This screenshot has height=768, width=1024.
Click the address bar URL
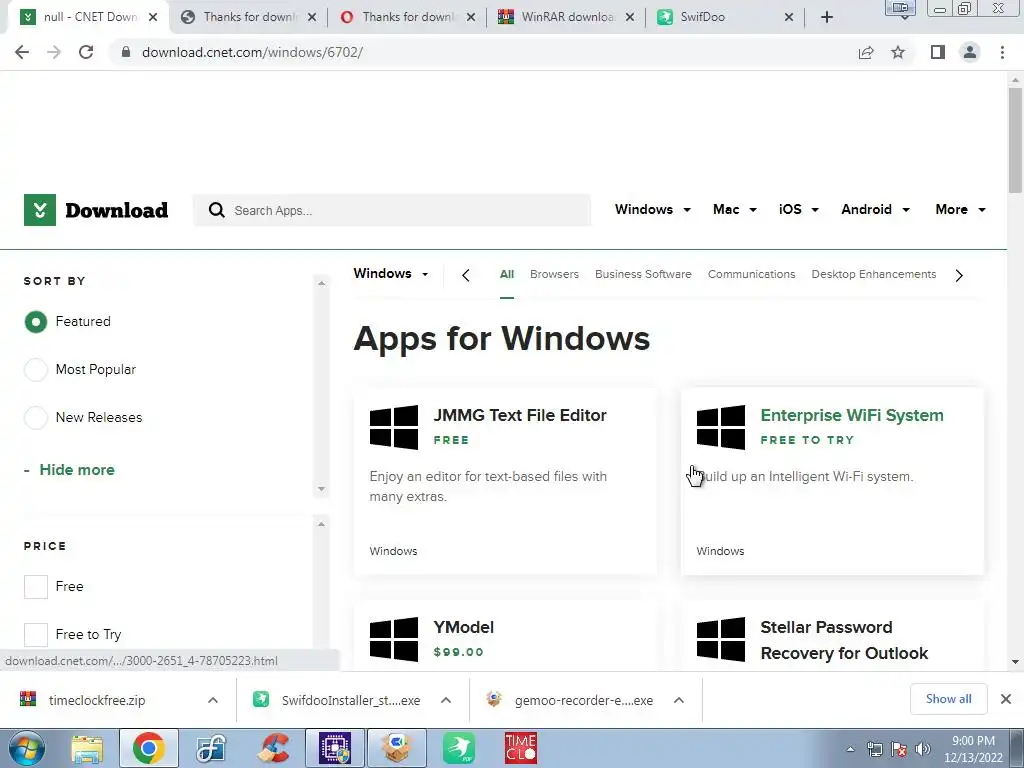click(252, 52)
